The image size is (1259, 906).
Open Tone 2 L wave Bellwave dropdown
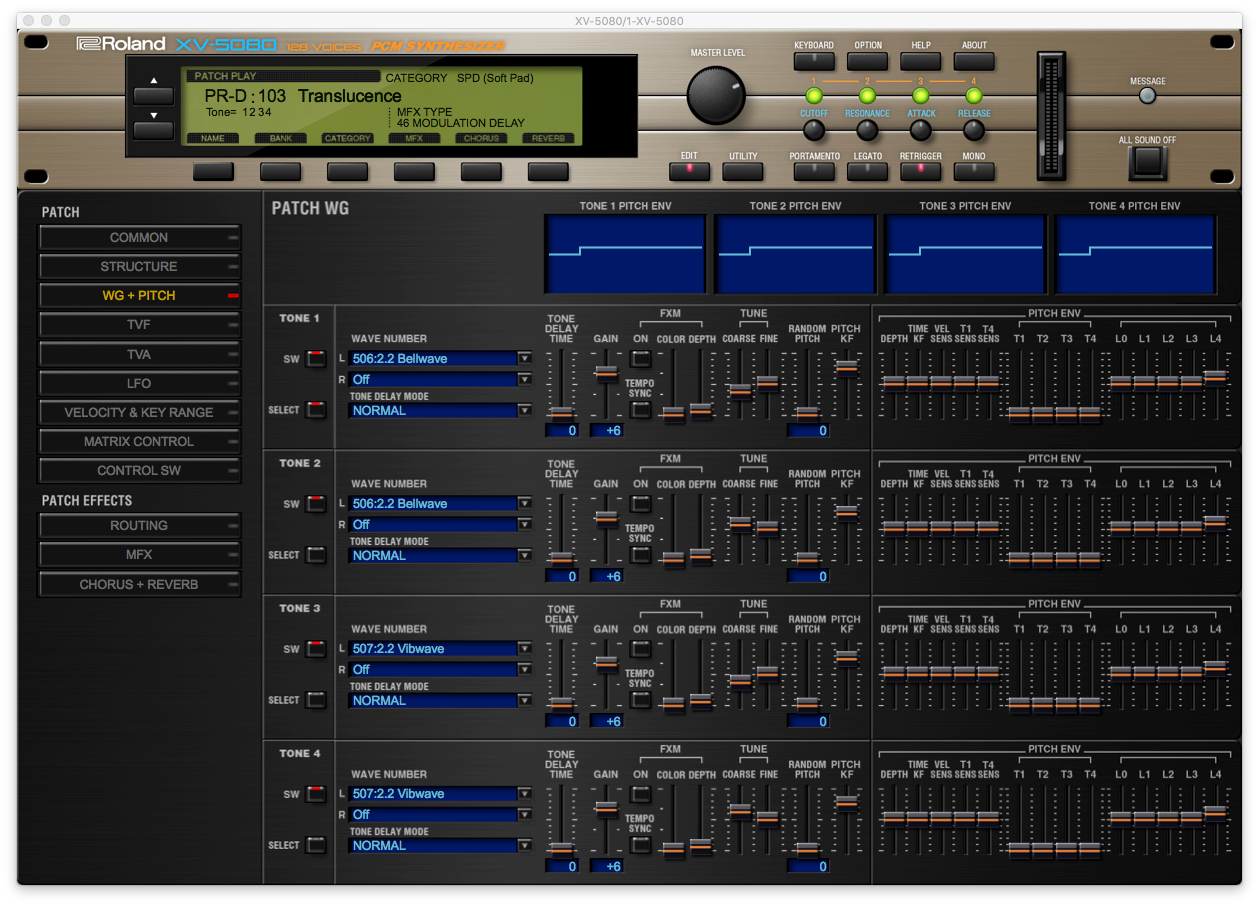(440, 503)
